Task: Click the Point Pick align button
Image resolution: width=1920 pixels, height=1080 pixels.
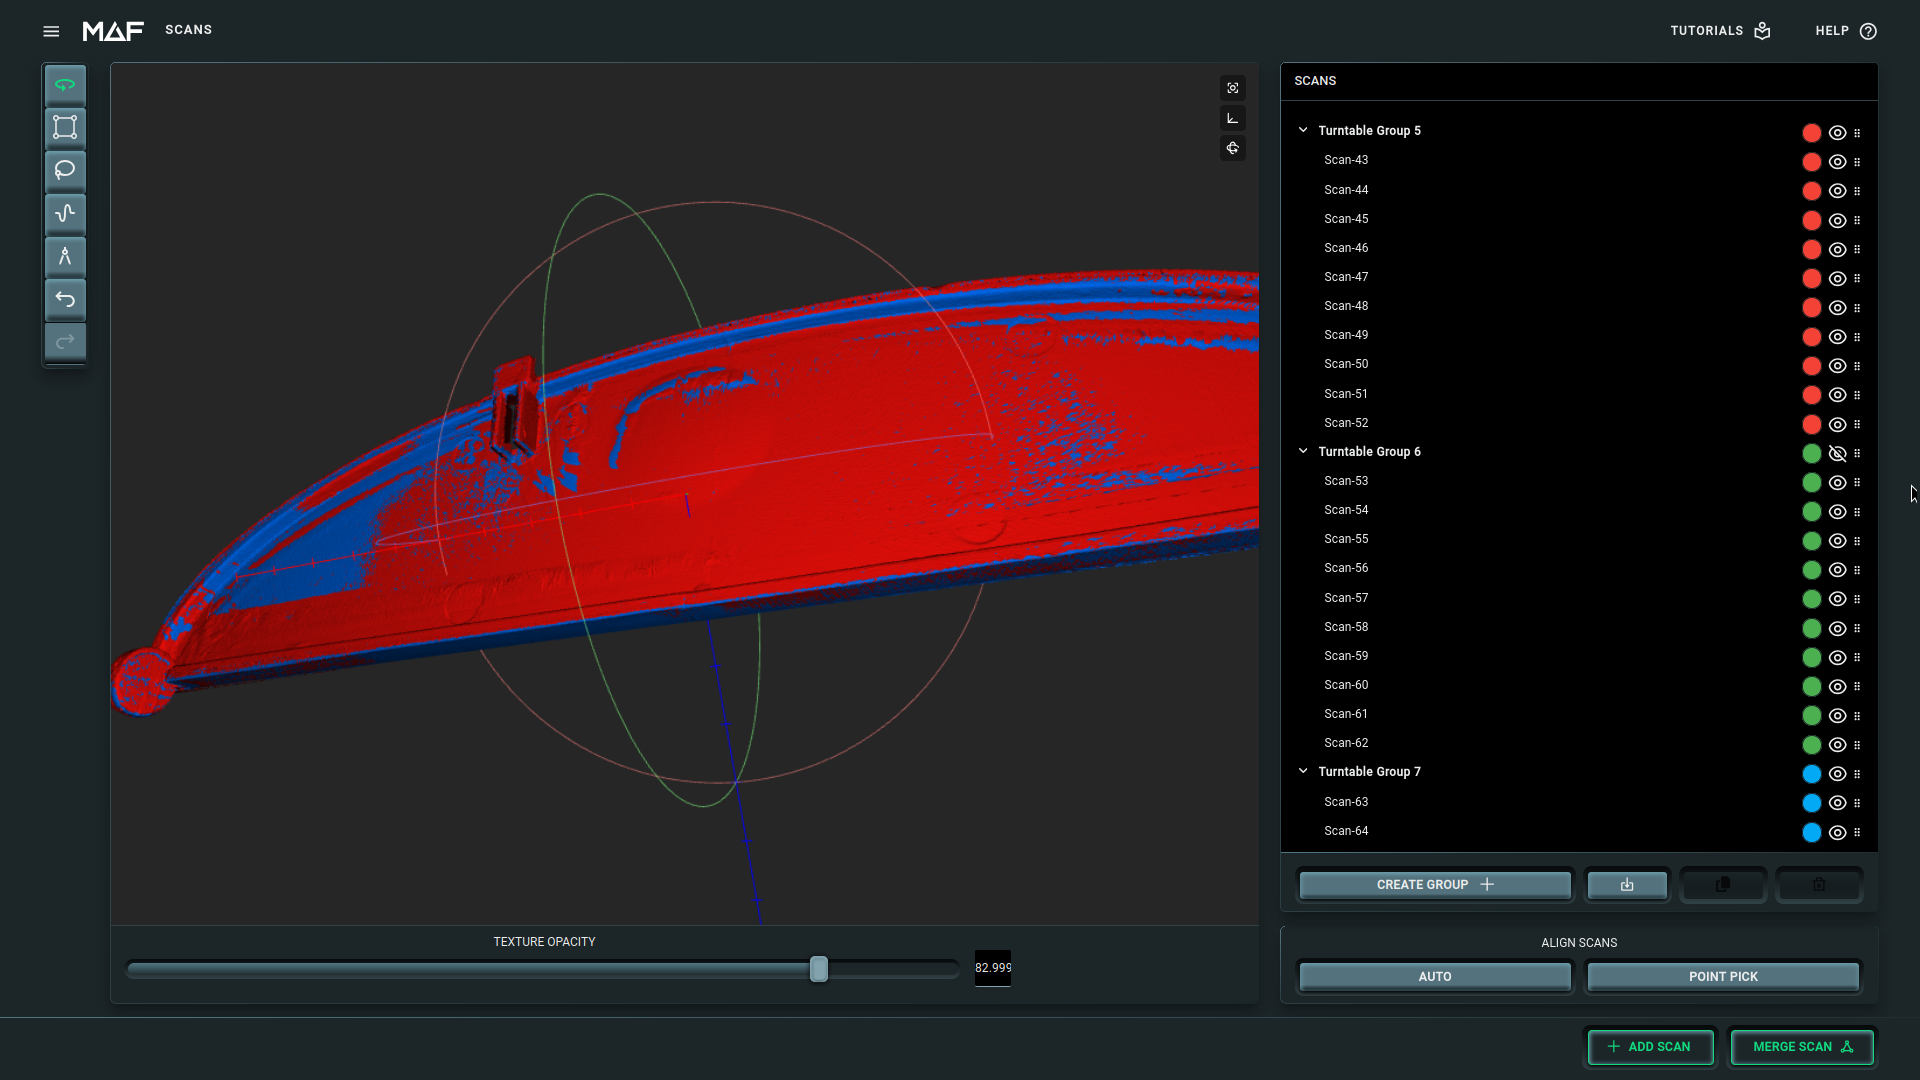Action: (1722, 977)
